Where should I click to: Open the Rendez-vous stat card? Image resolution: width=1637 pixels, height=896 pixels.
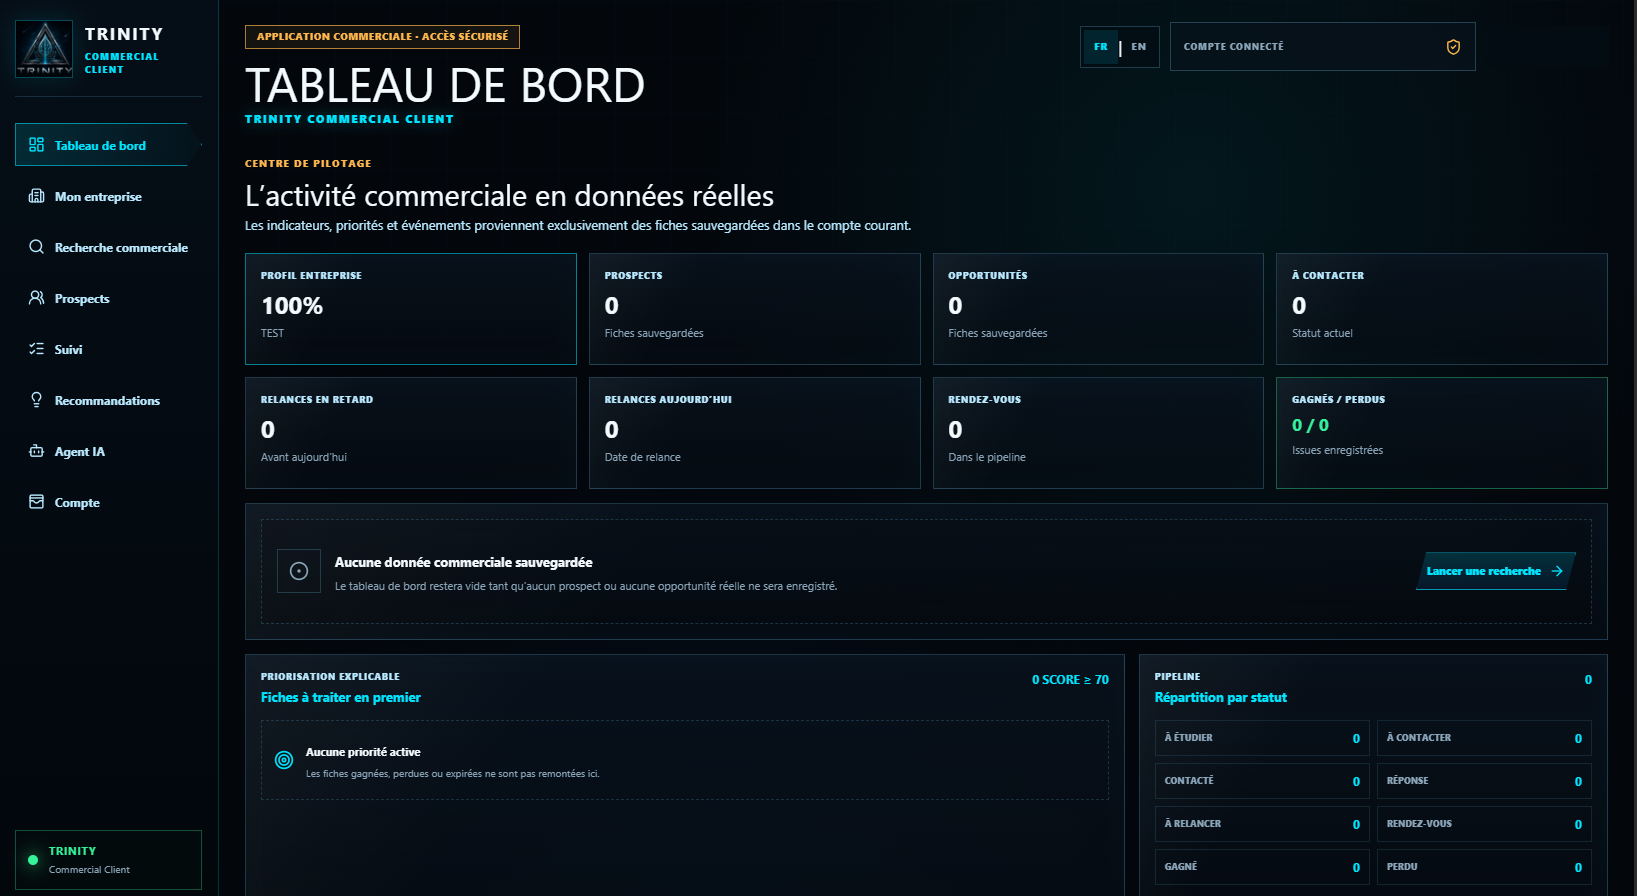pyautogui.click(x=1098, y=433)
